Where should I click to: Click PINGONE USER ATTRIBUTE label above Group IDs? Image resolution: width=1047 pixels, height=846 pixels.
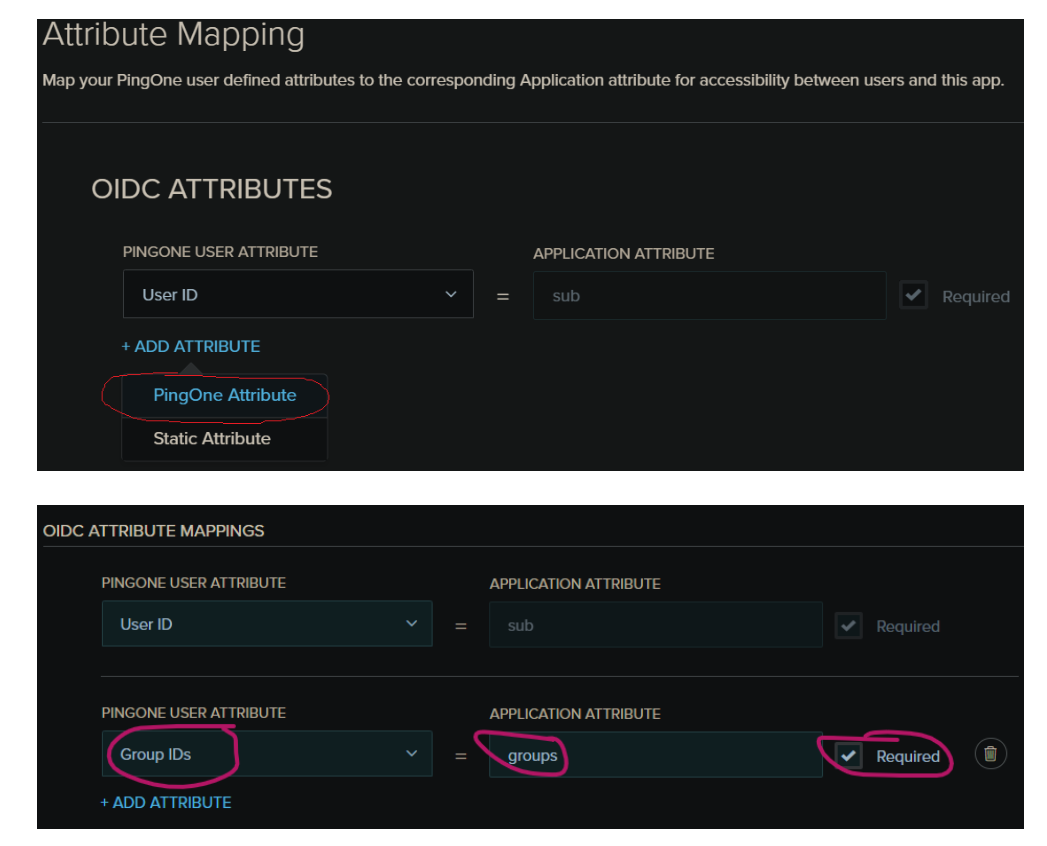194,713
